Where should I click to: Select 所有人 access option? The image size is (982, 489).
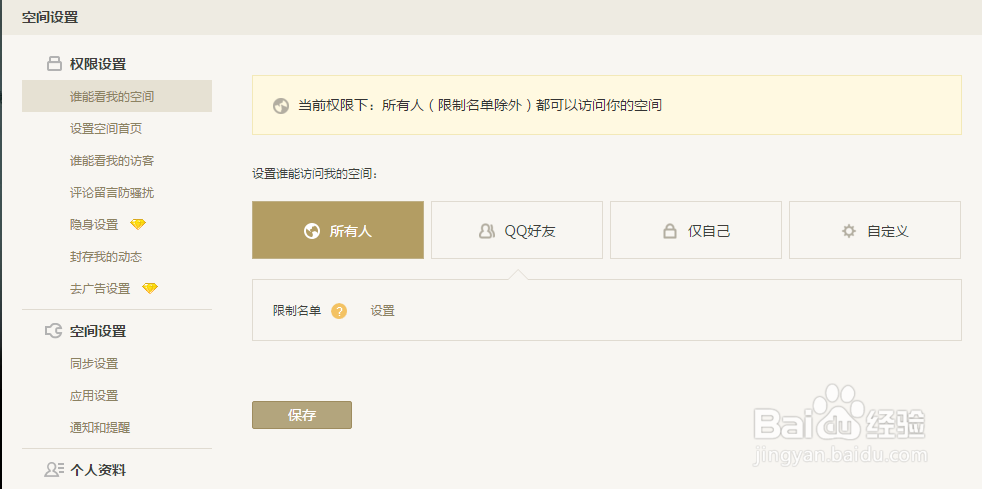pyautogui.click(x=338, y=230)
